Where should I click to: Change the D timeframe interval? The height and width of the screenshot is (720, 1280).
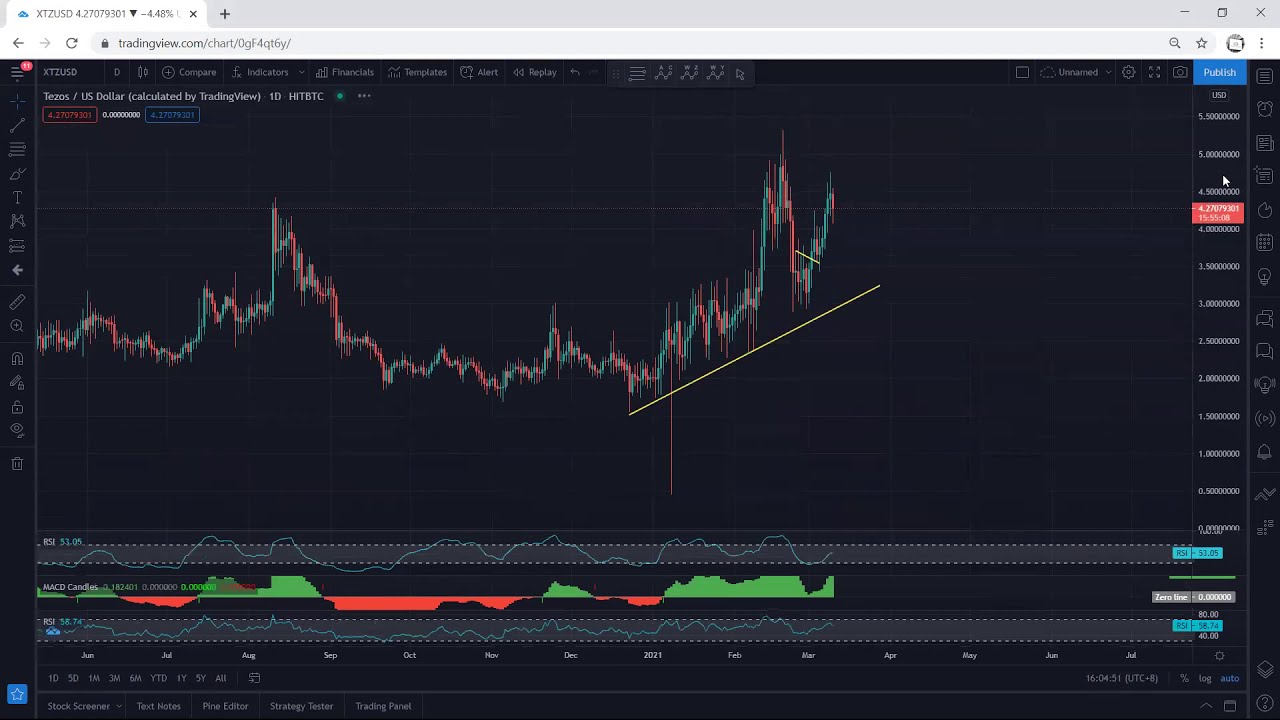pos(116,72)
